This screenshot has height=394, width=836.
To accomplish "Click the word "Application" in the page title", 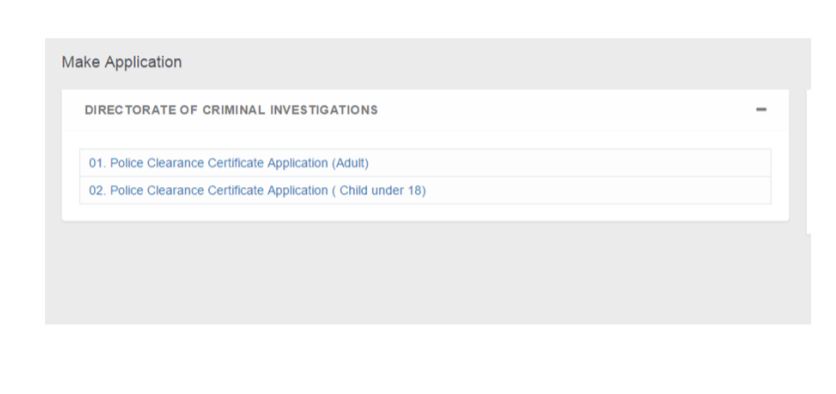I will 143,62.
